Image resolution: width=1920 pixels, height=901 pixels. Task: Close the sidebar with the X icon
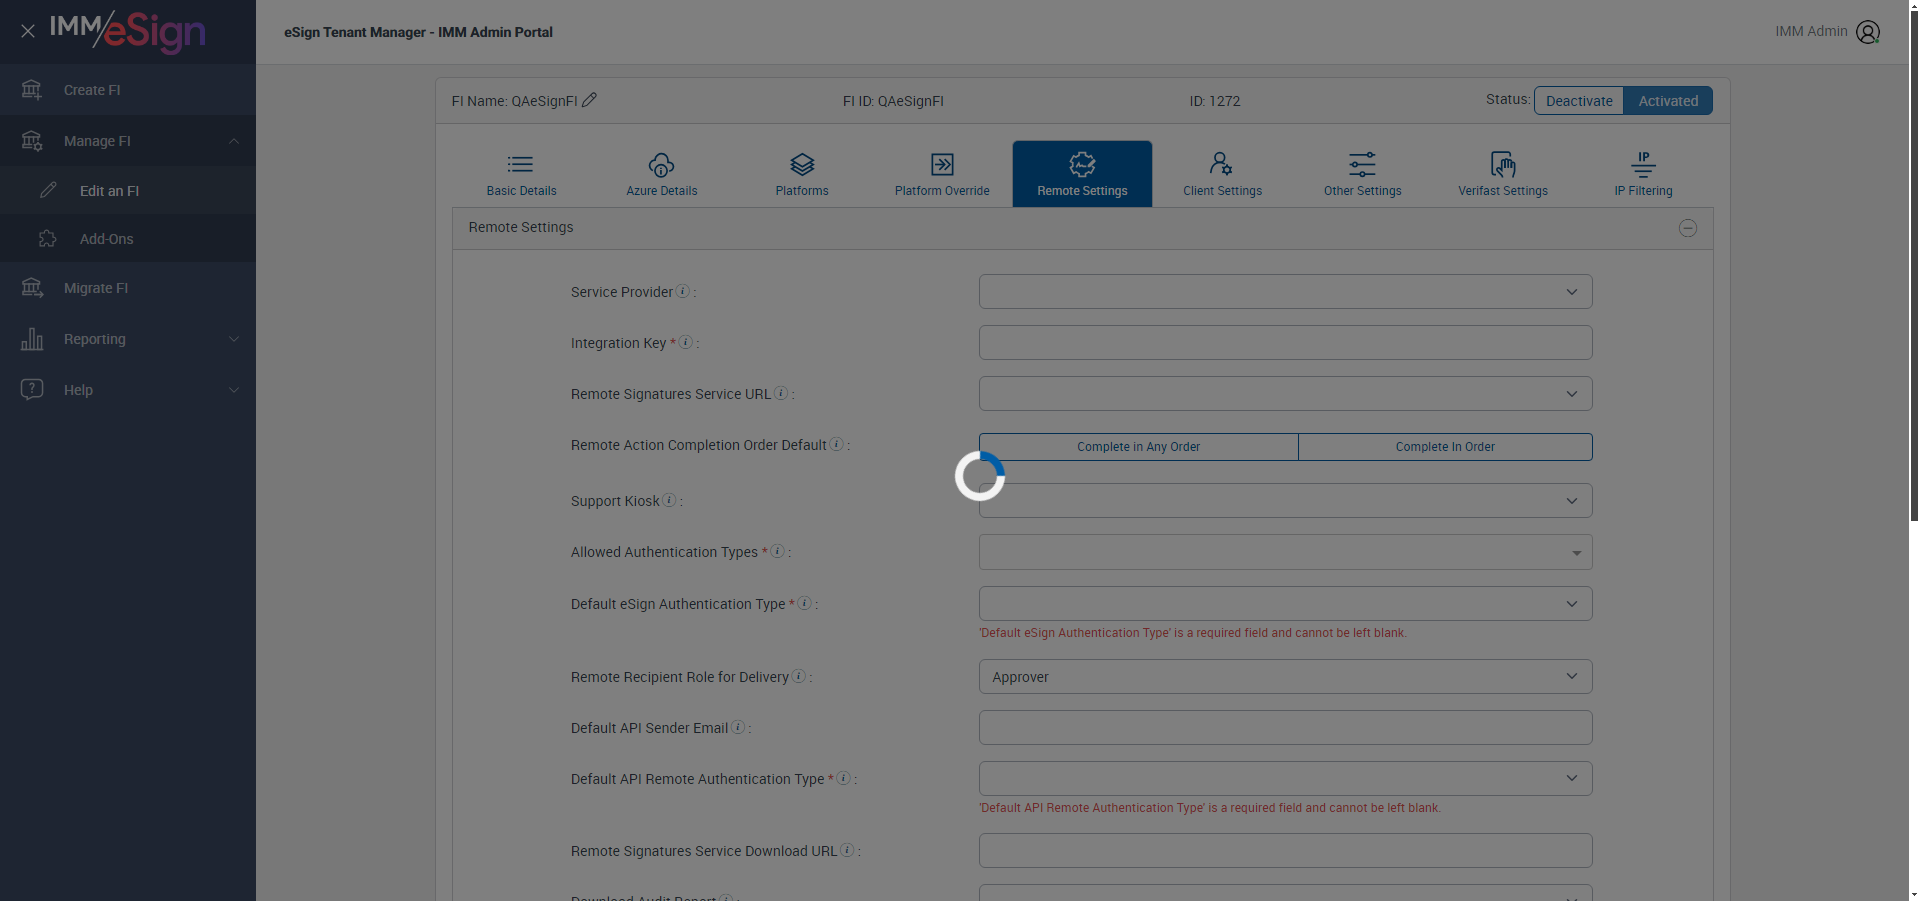28,31
